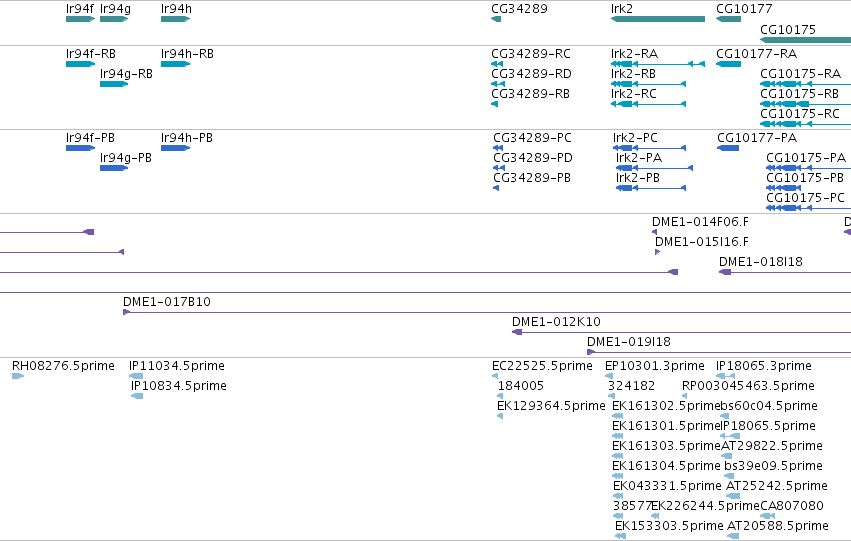Select the CG10175 gene label
Image resolution: width=851 pixels, height=541 pixels.
(x=788, y=30)
